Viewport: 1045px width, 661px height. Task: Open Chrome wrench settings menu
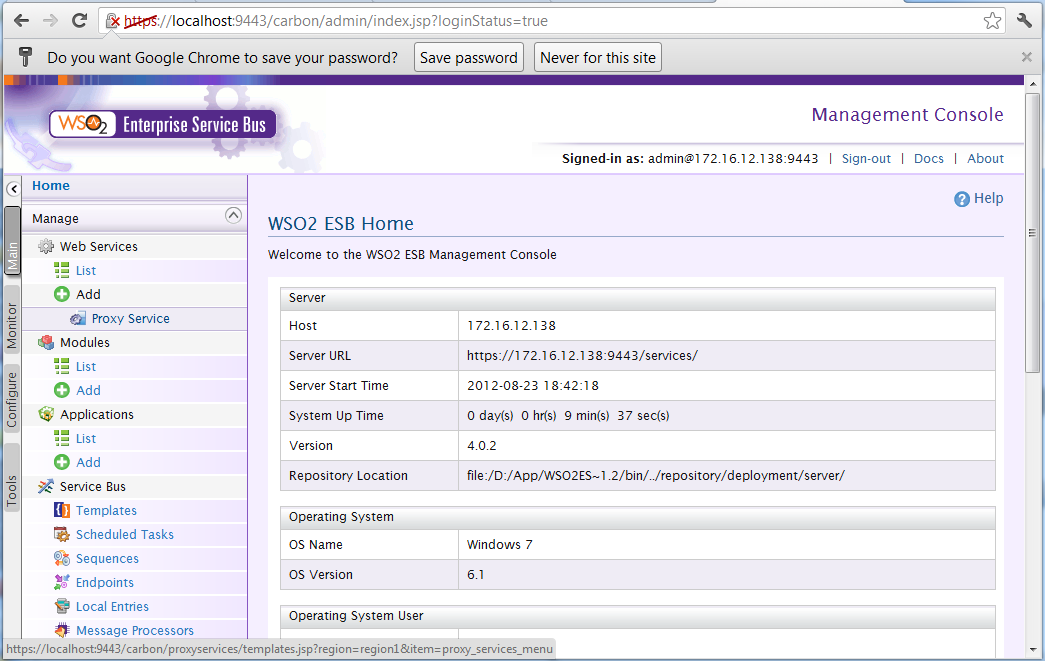point(1024,21)
